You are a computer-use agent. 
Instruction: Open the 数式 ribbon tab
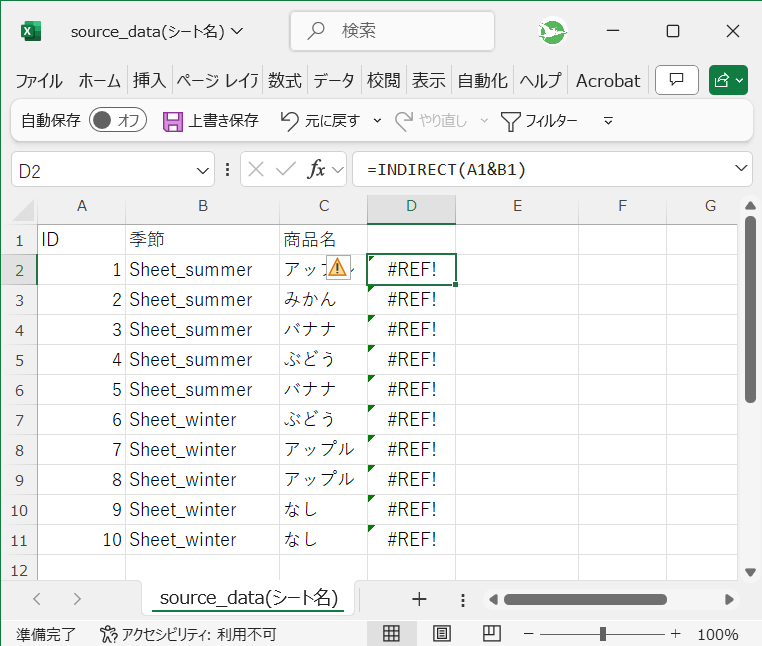click(x=285, y=81)
